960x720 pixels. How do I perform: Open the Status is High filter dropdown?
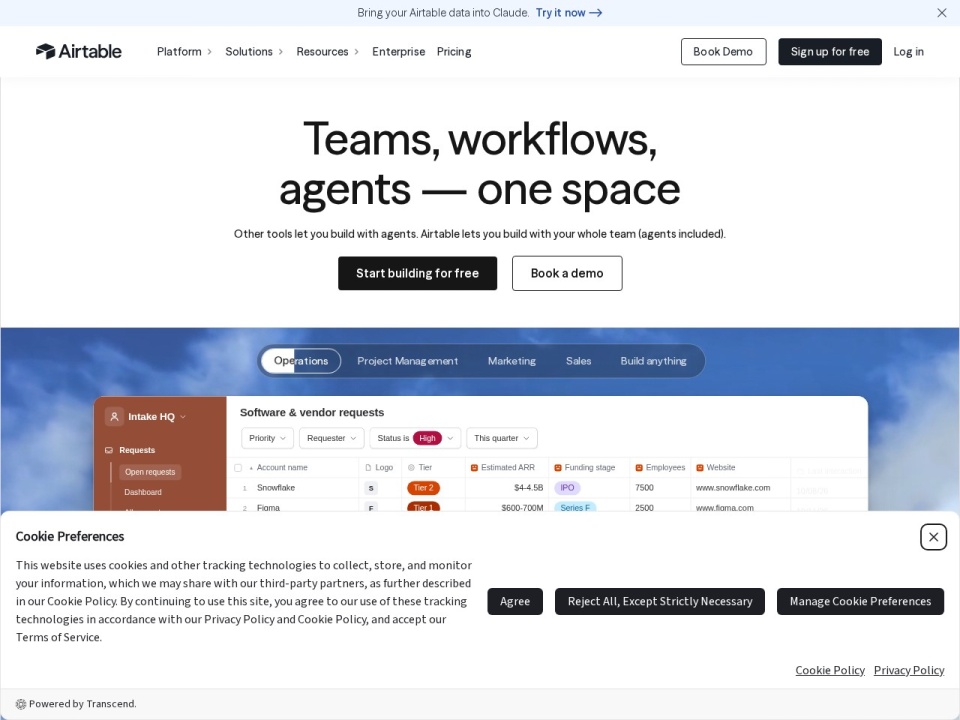click(415, 438)
